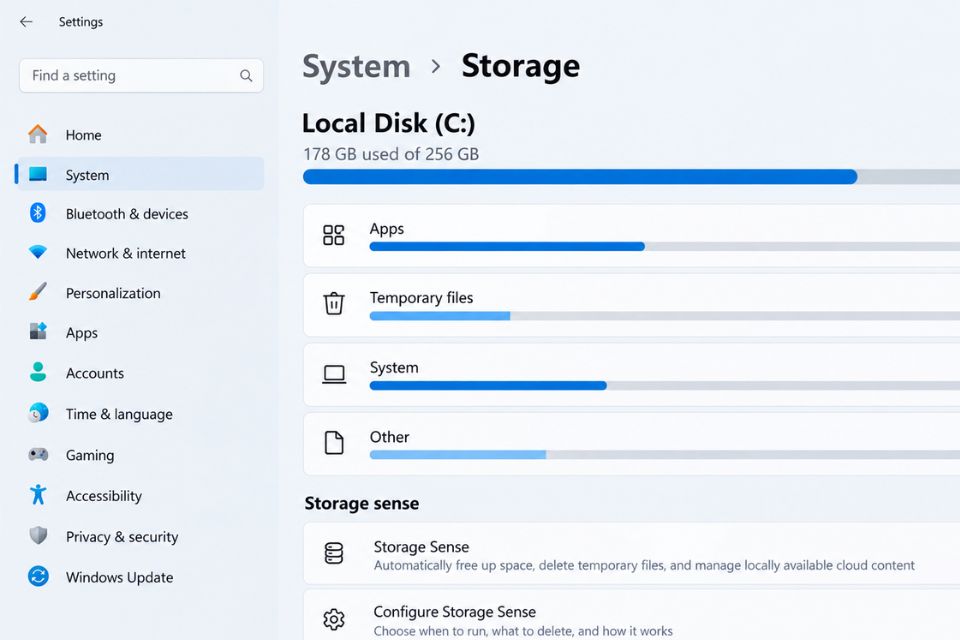
Task: Go to Time & language
Action: (119, 415)
